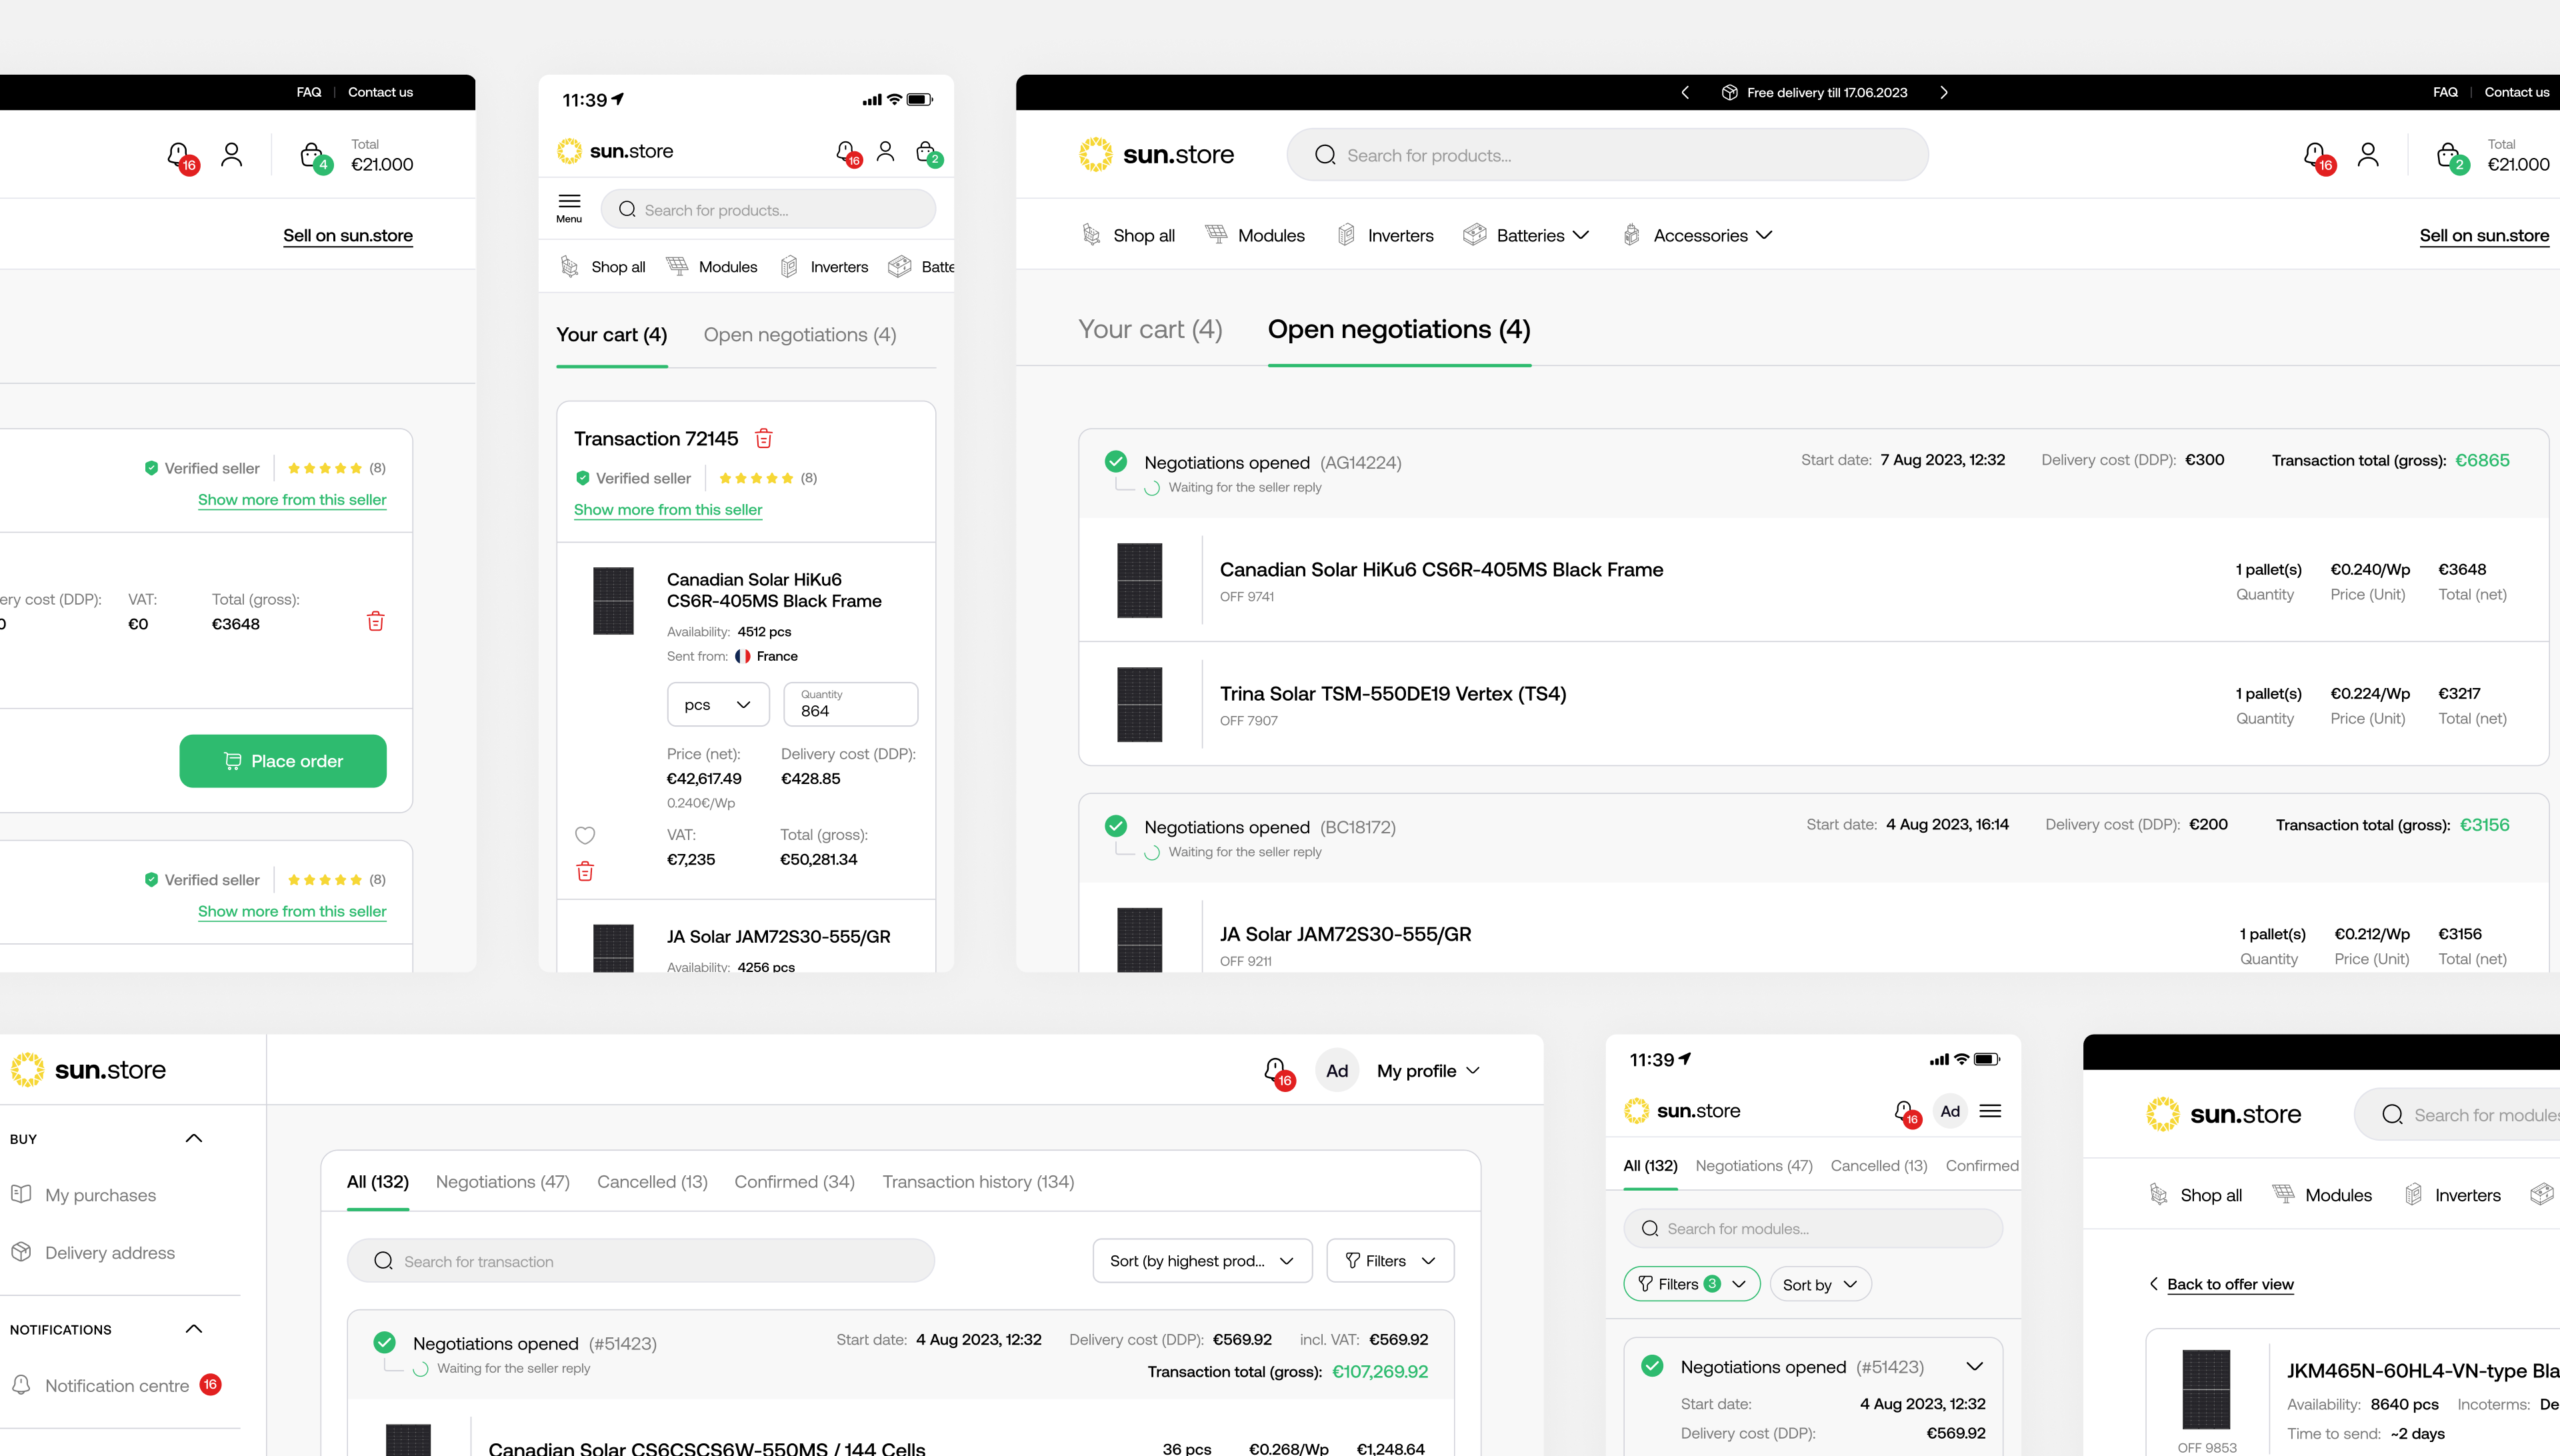Click previous arrow on free delivery banner
This screenshot has width=2560, height=1456.
[x=1685, y=92]
